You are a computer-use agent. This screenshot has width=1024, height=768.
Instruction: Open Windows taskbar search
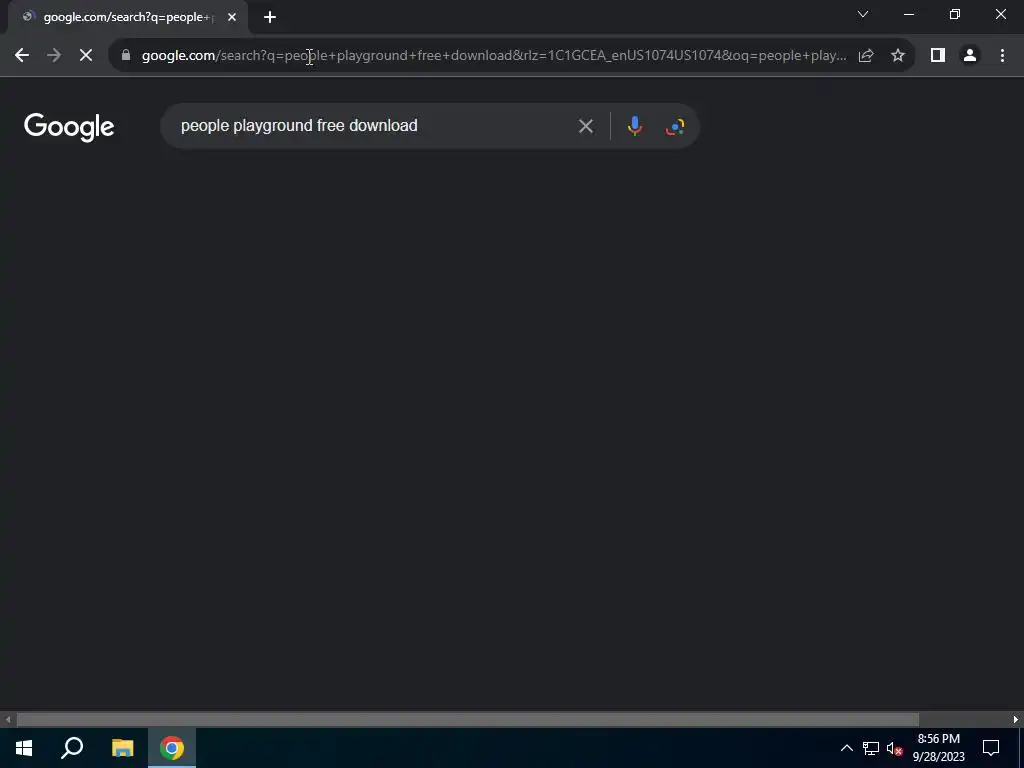(x=72, y=748)
